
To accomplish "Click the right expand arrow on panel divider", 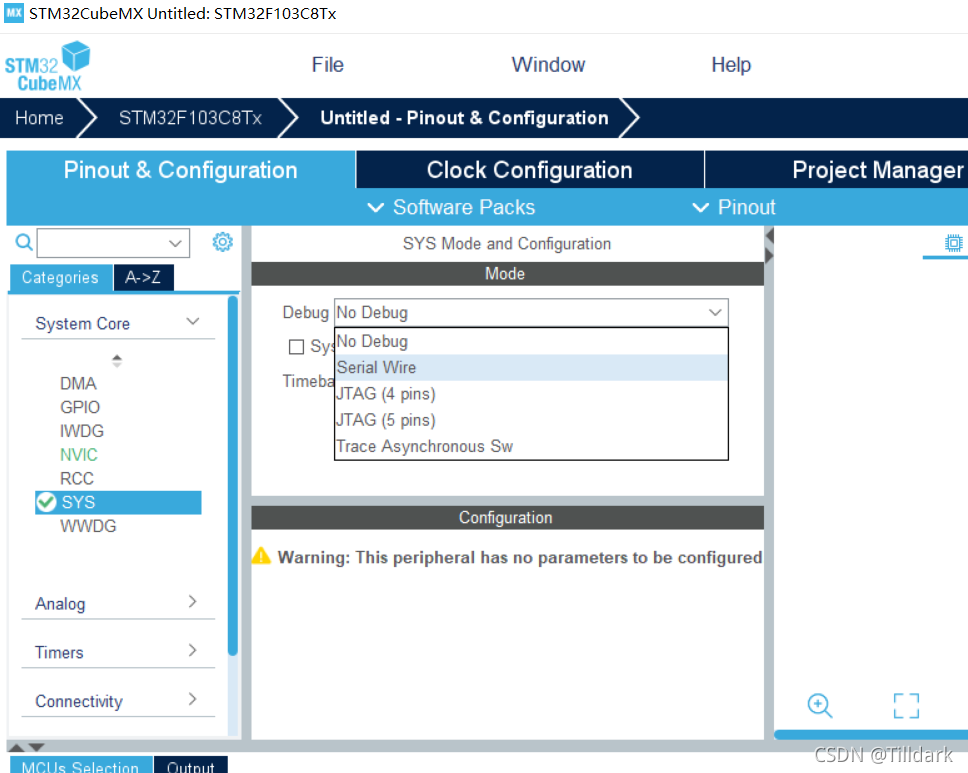I will click(x=769, y=255).
